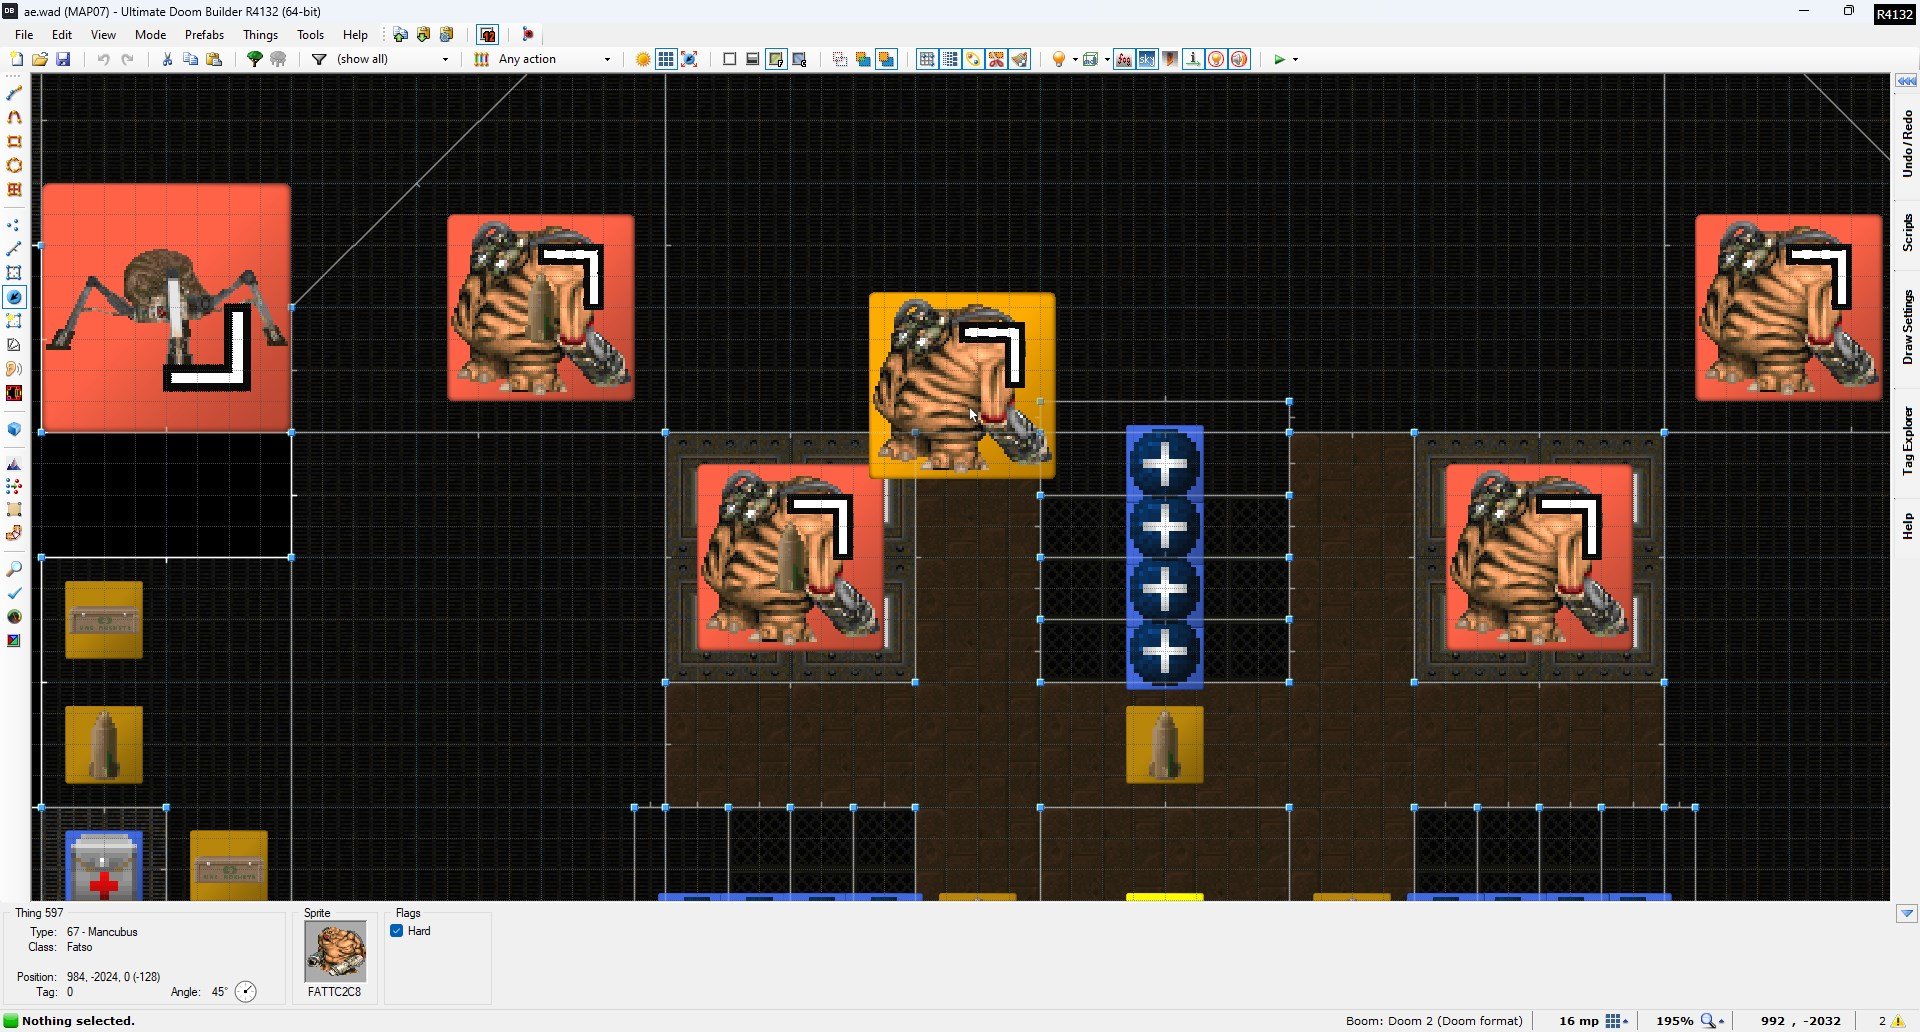1920x1032 pixels.
Task: Expand the dynamic lights bulb dropdown arrow
Action: pyautogui.click(x=1075, y=59)
